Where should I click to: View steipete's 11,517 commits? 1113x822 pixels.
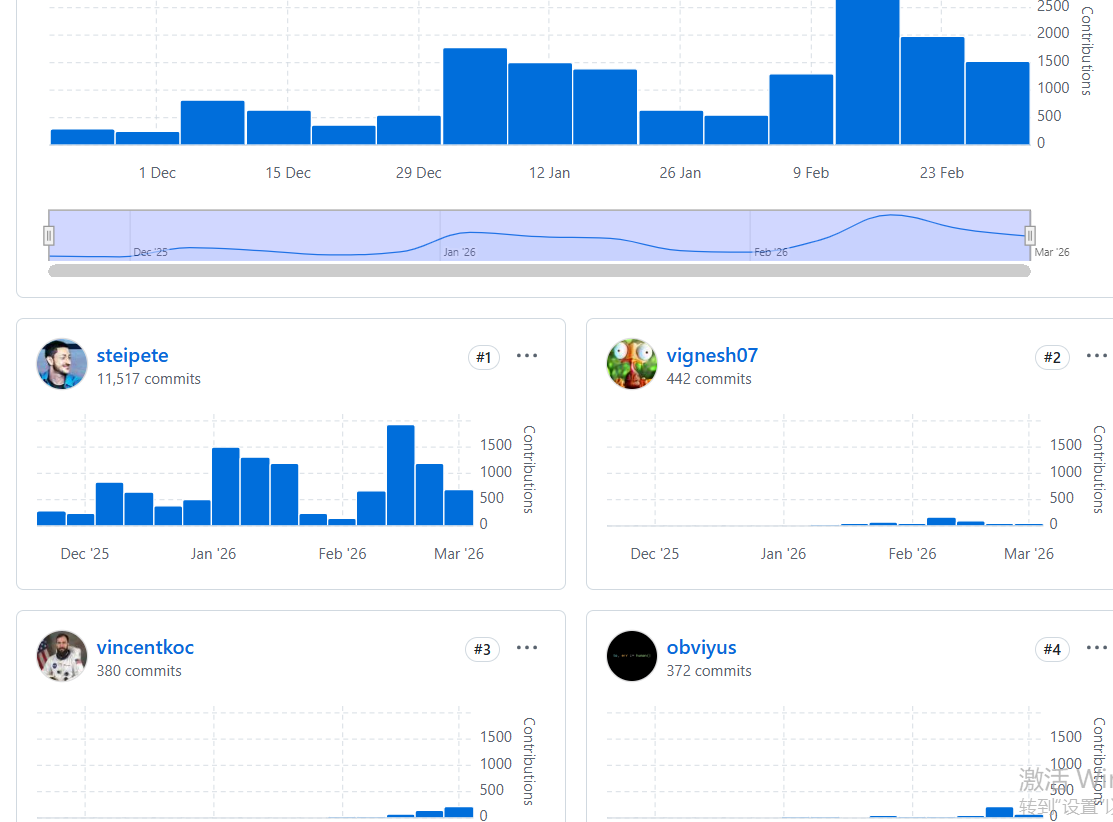pos(149,379)
